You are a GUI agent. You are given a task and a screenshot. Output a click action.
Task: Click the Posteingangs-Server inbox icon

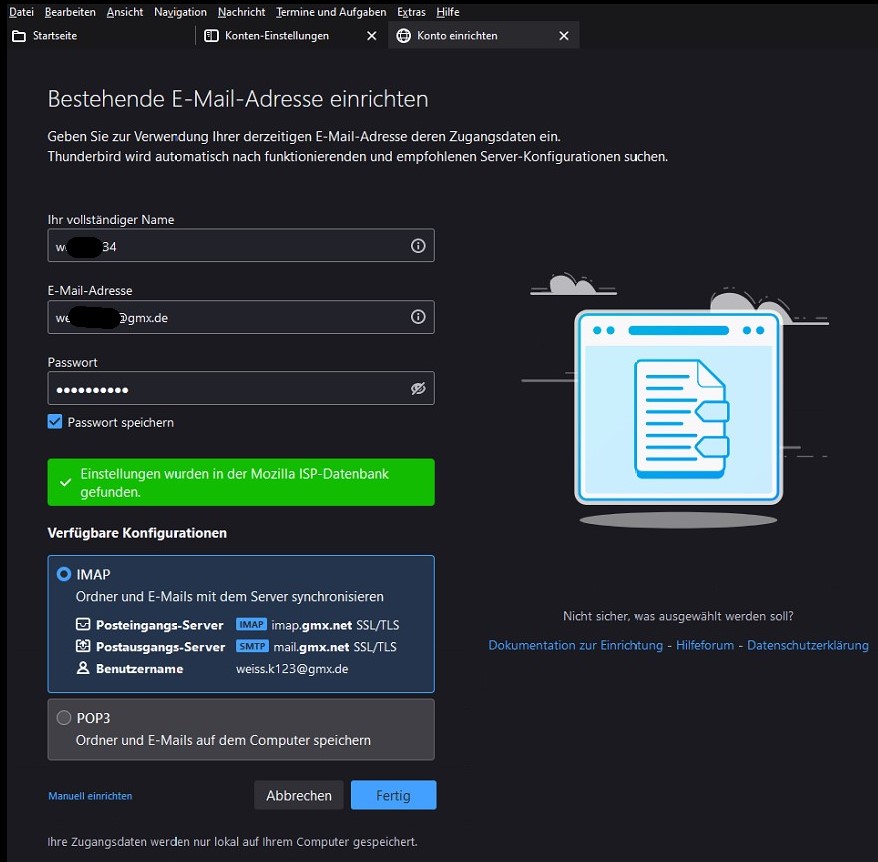point(84,624)
